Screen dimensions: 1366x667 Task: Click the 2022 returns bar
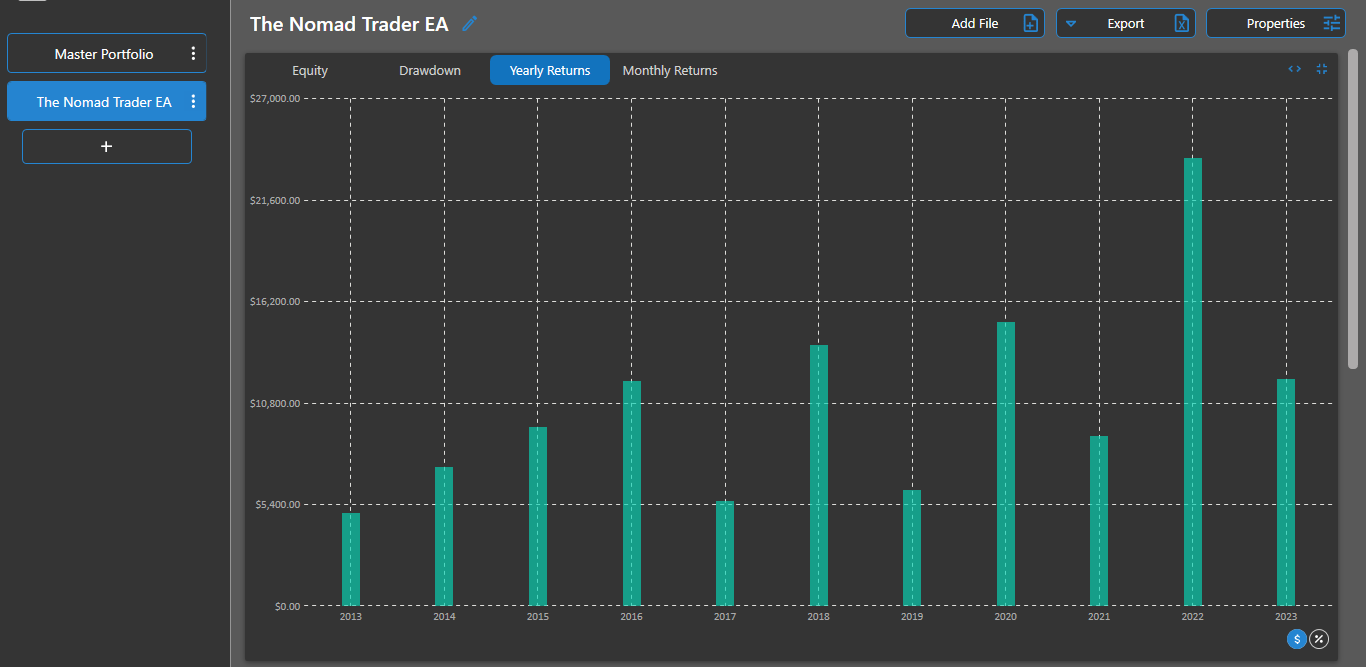(x=1192, y=380)
